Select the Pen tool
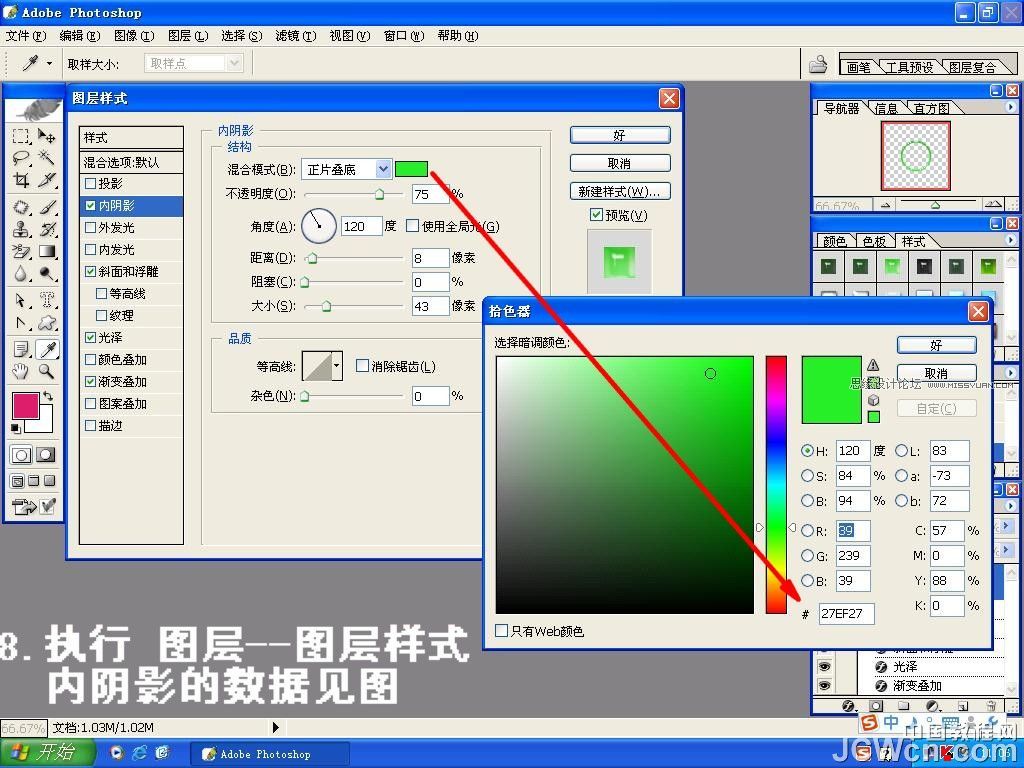 tap(21, 323)
